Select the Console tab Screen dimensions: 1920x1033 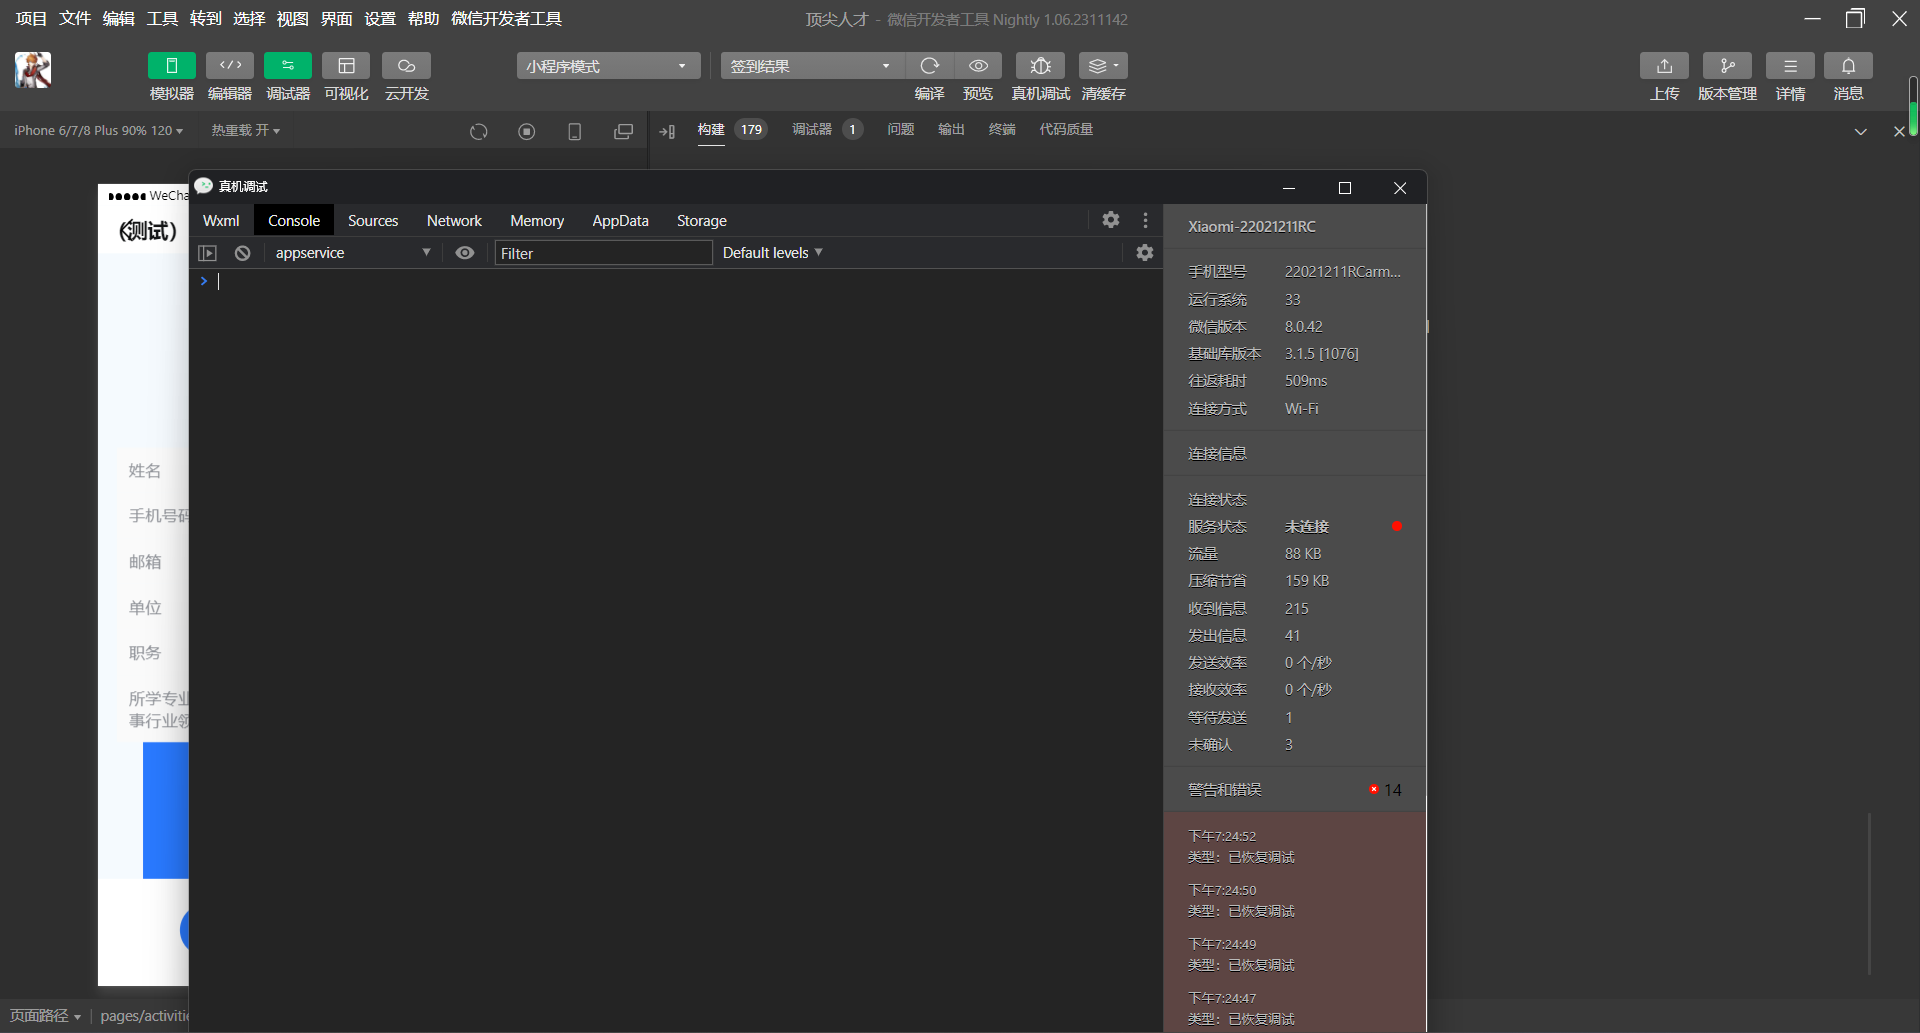pyautogui.click(x=294, y=221)
